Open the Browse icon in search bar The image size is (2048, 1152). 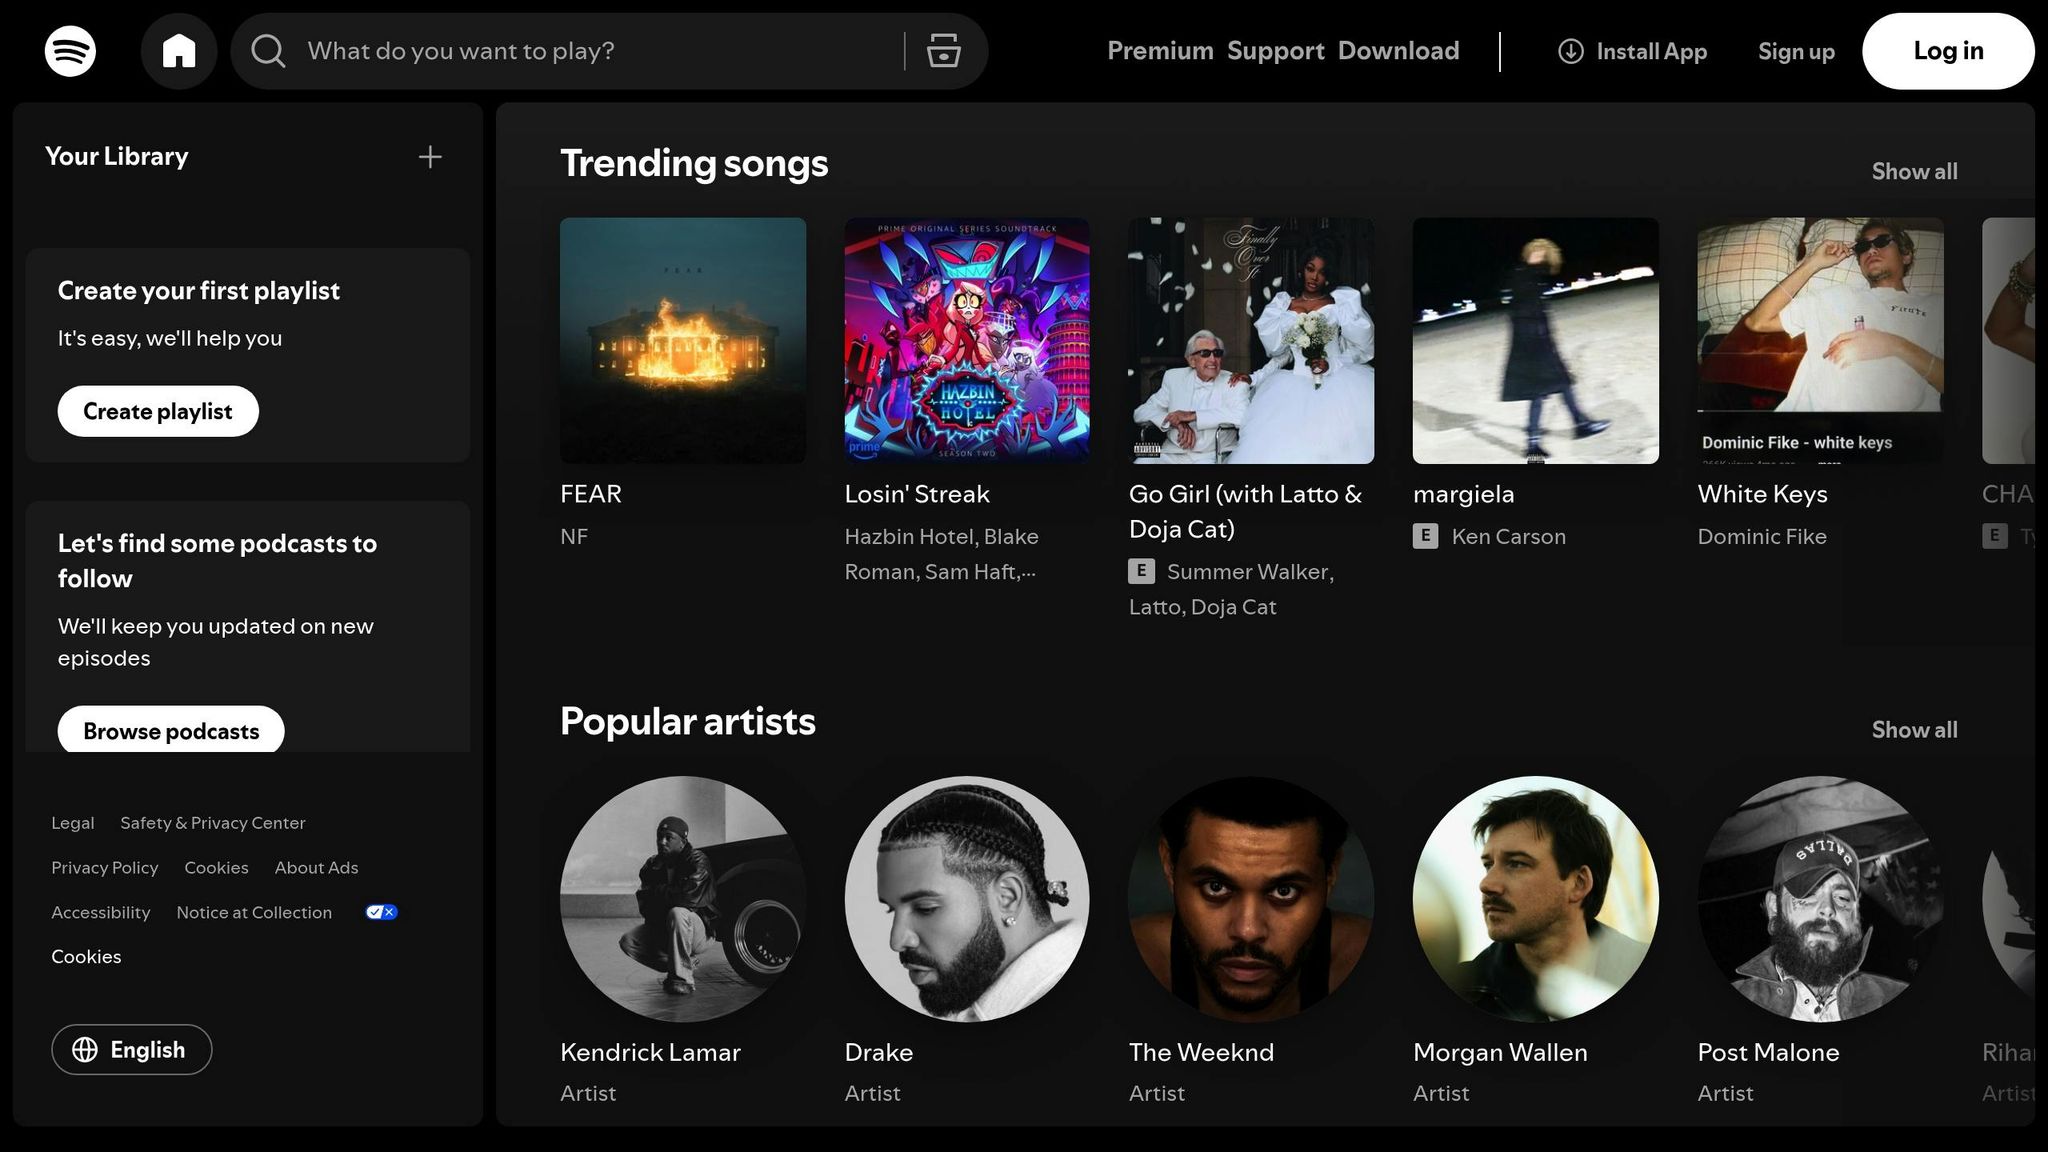click(943, 51)
